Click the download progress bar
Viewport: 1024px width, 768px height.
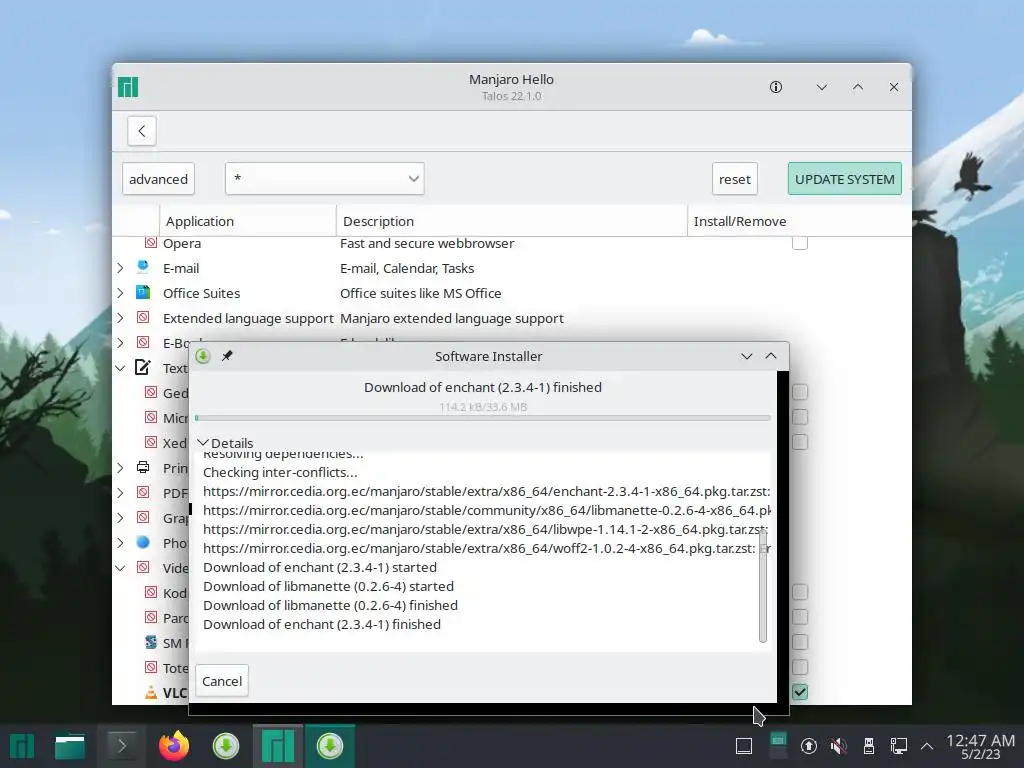483,418
